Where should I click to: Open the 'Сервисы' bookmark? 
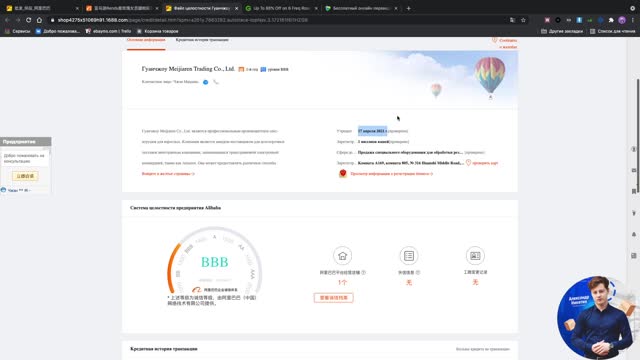tap(17, 31)
